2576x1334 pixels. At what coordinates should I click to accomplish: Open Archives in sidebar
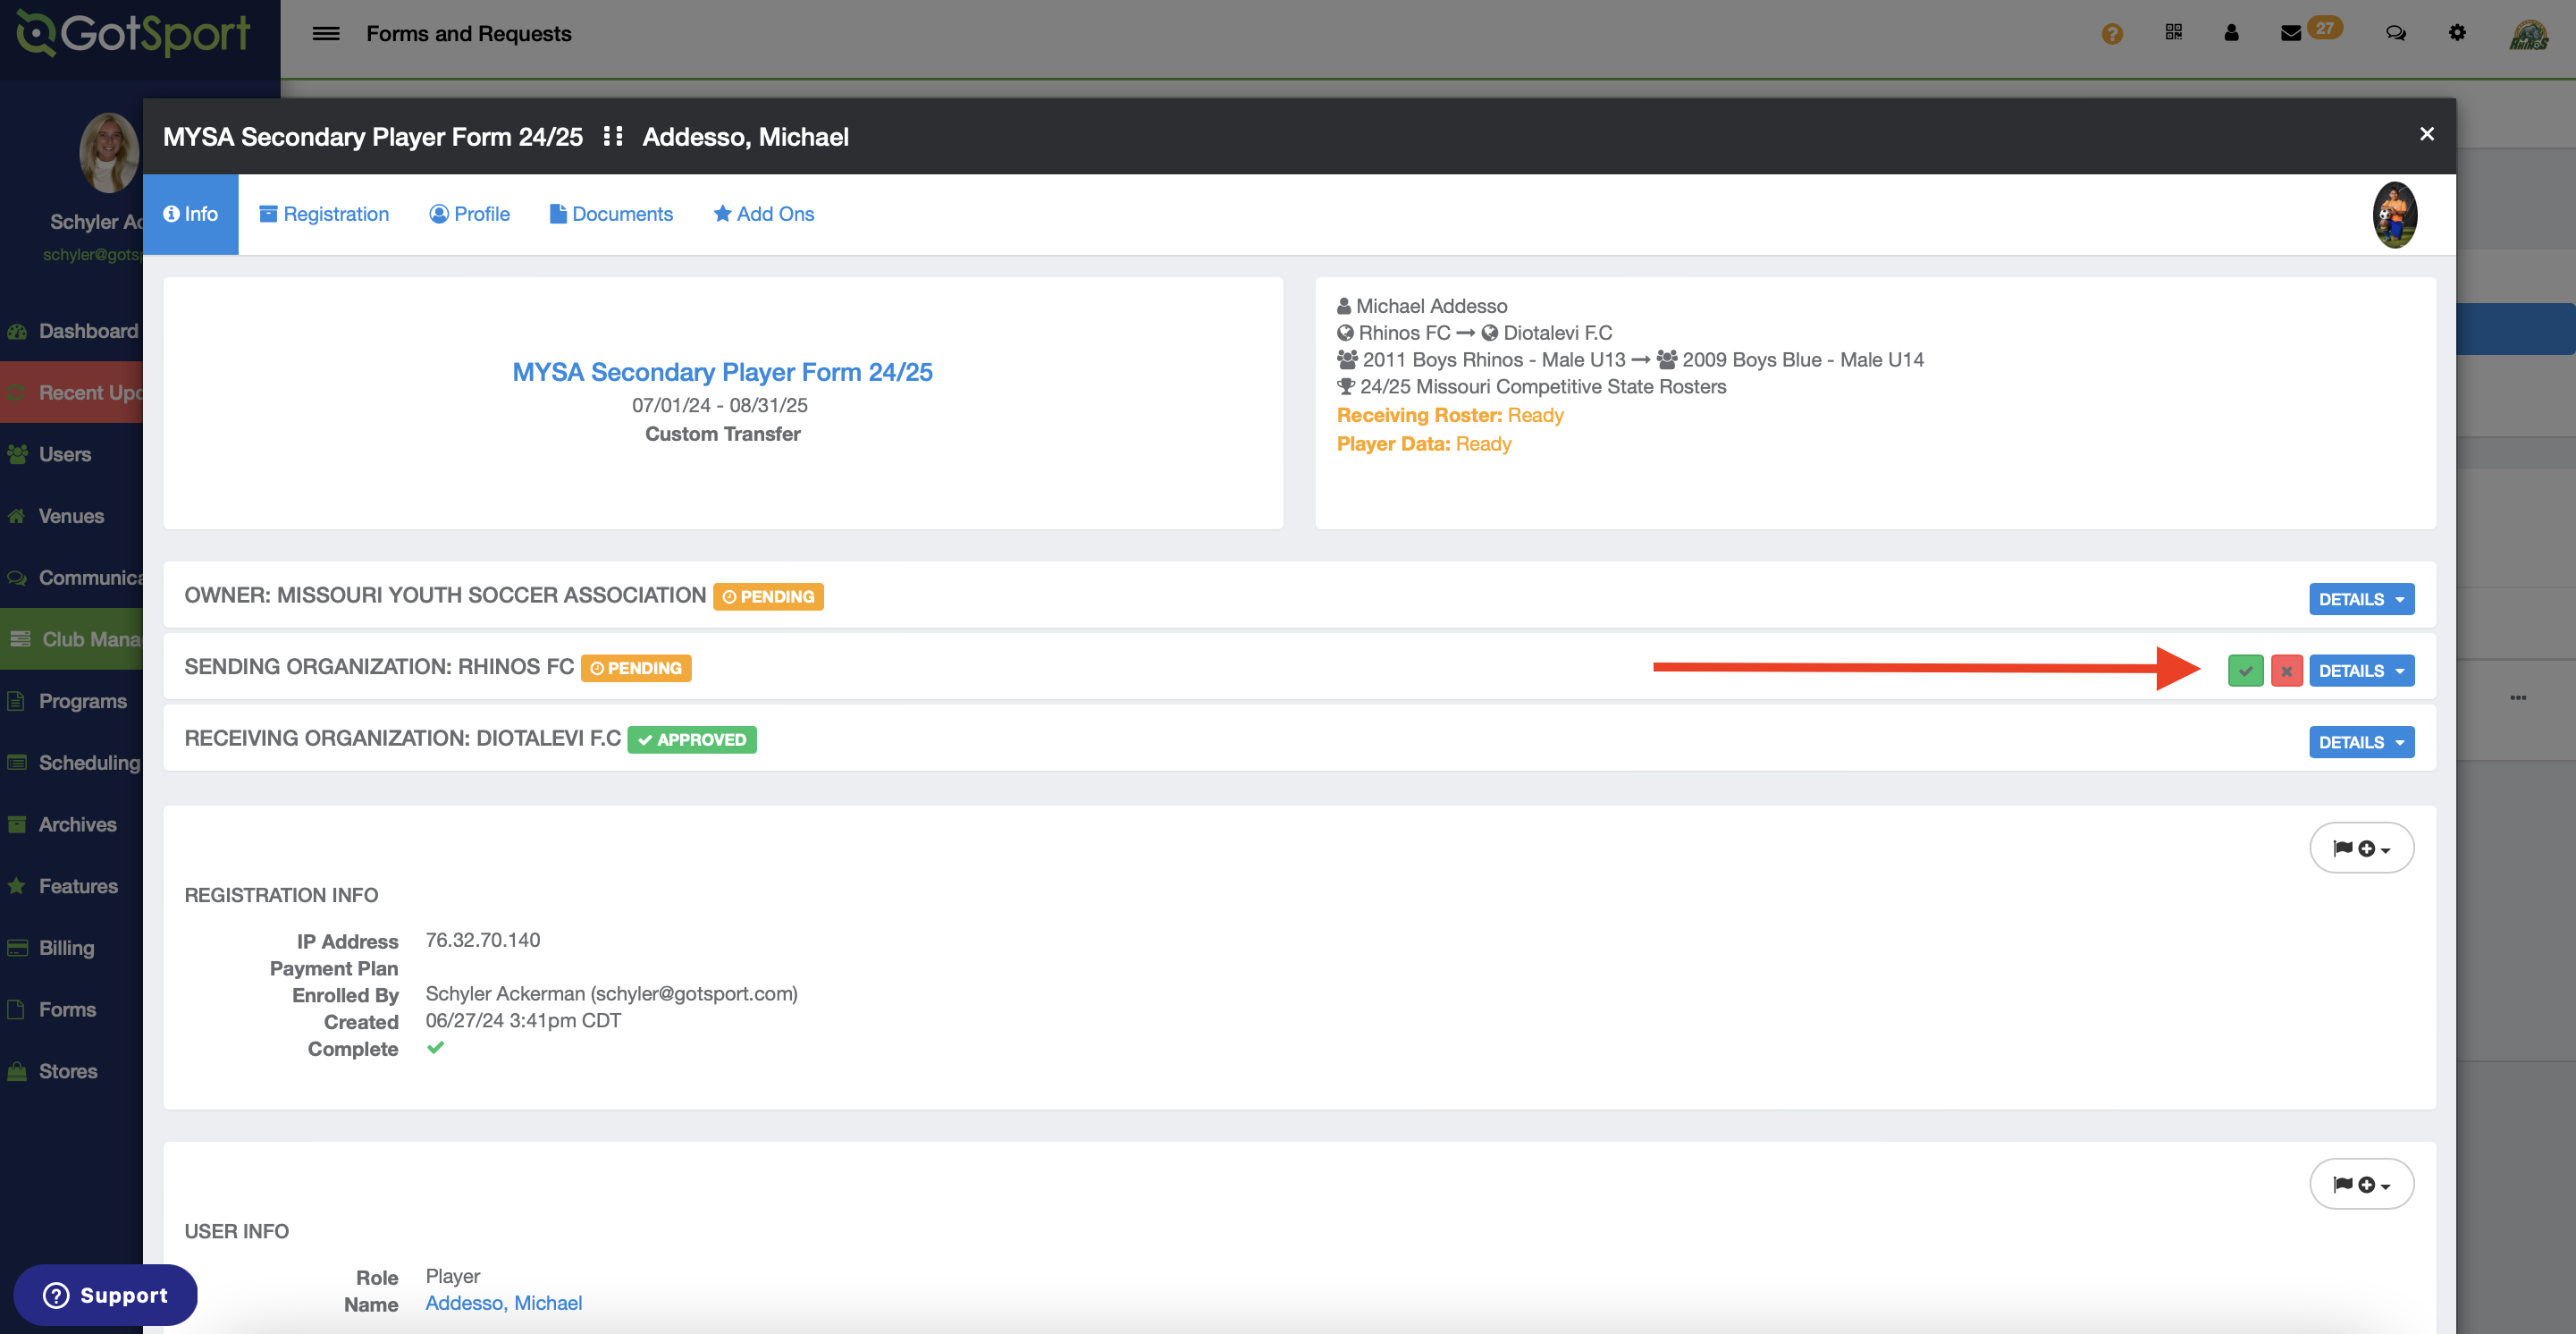pos(71,824)
